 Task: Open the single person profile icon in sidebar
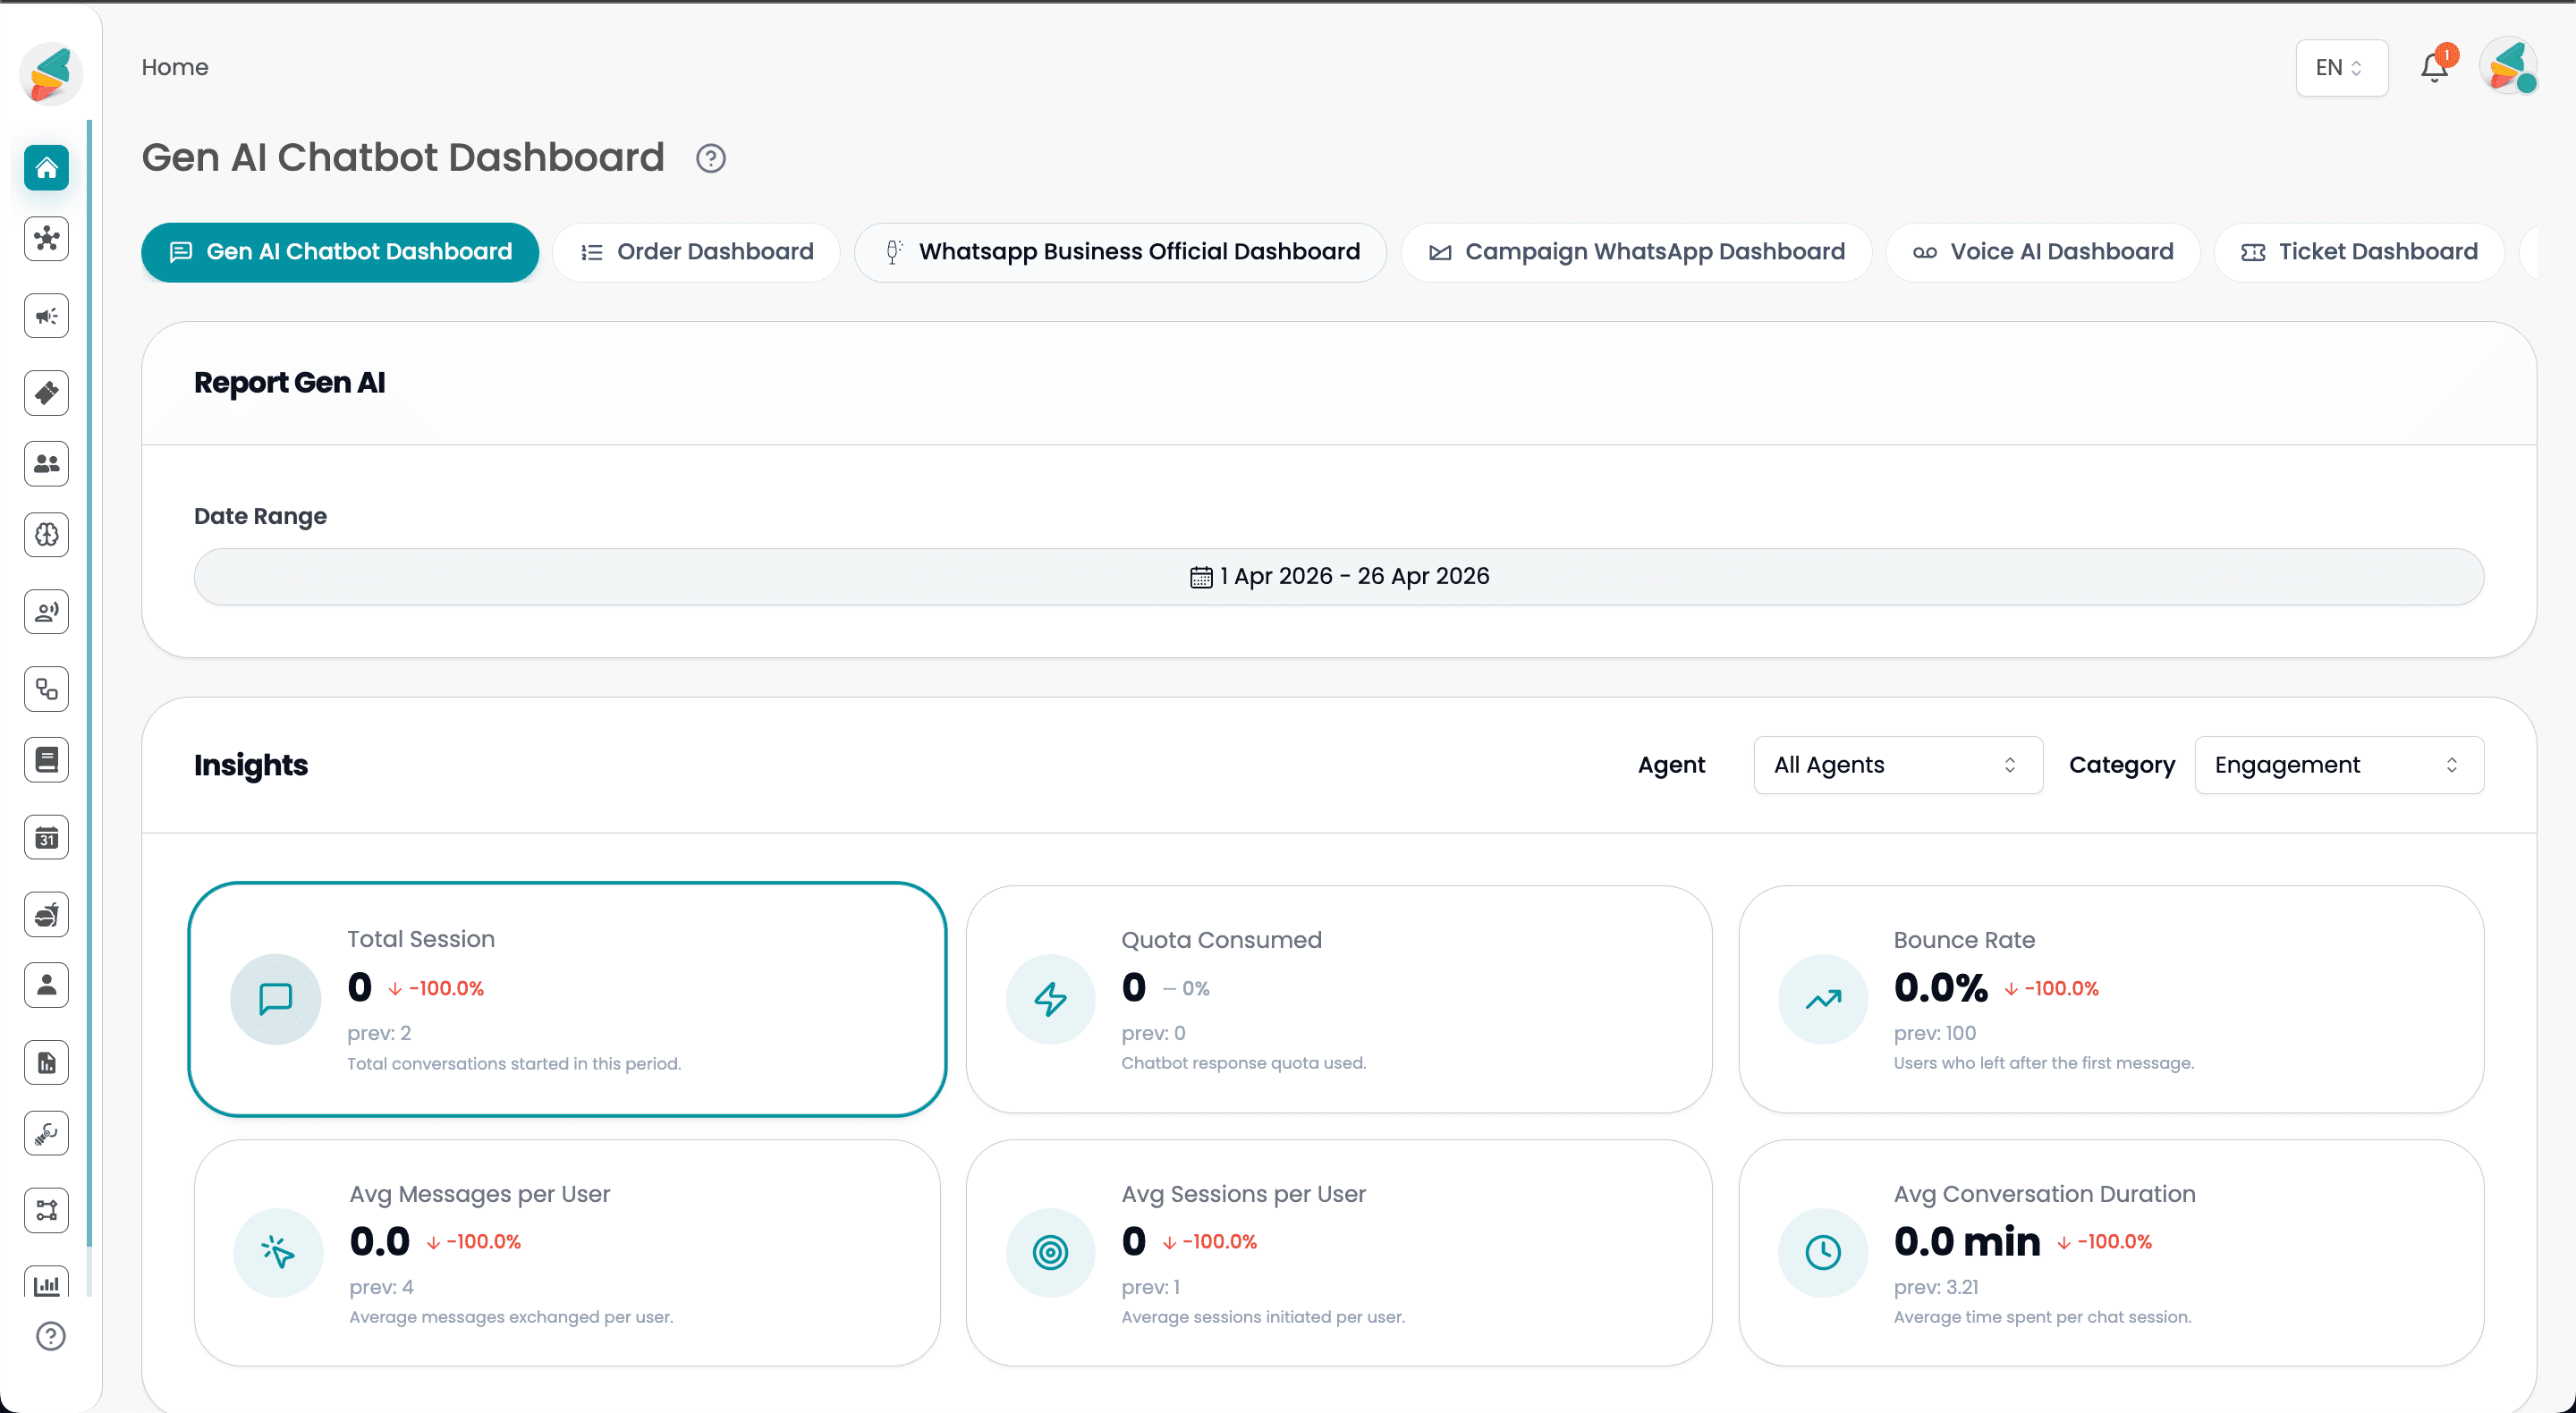47,986
